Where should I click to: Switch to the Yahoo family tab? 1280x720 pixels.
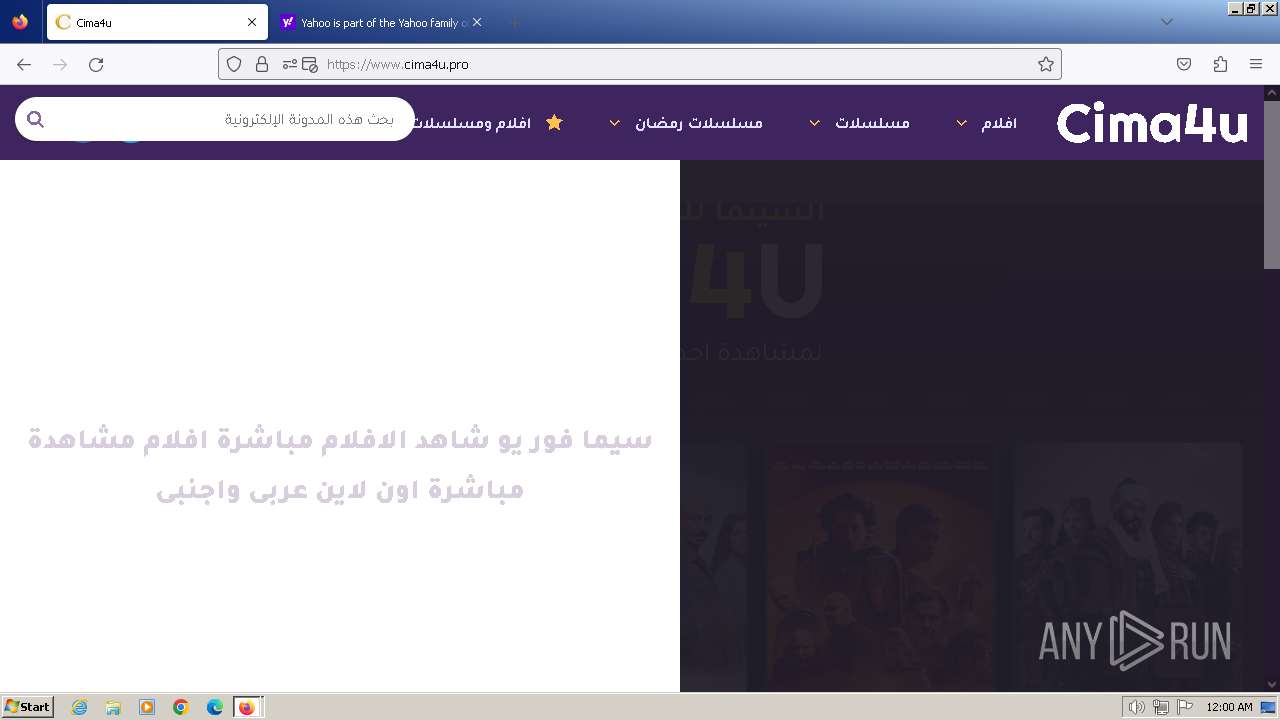click(x=382, y=22)
